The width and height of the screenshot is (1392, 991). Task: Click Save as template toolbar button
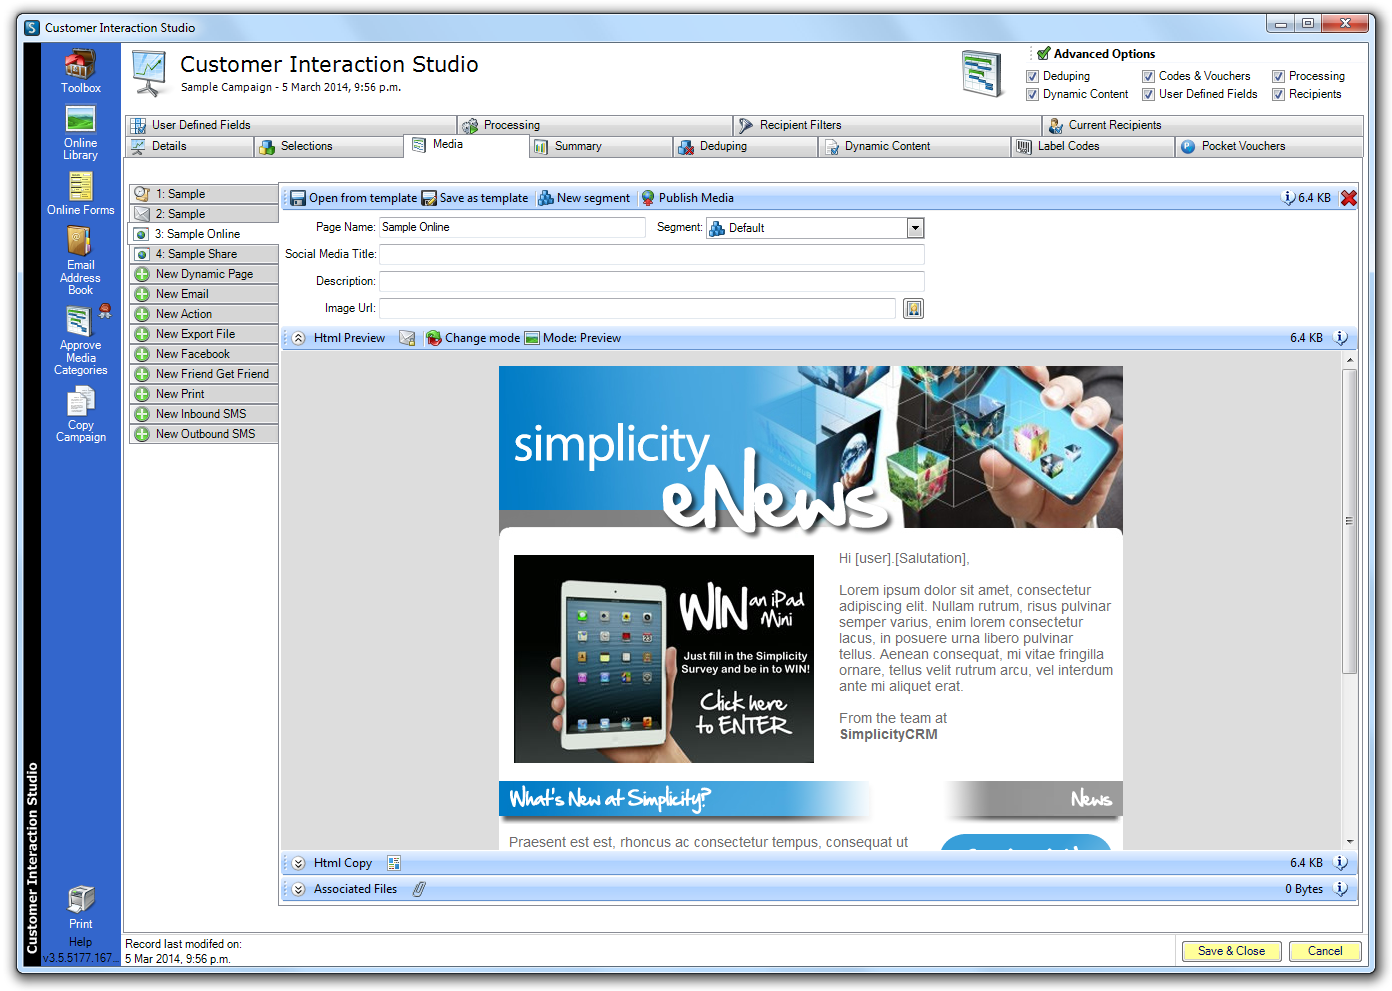pos(475,198)
